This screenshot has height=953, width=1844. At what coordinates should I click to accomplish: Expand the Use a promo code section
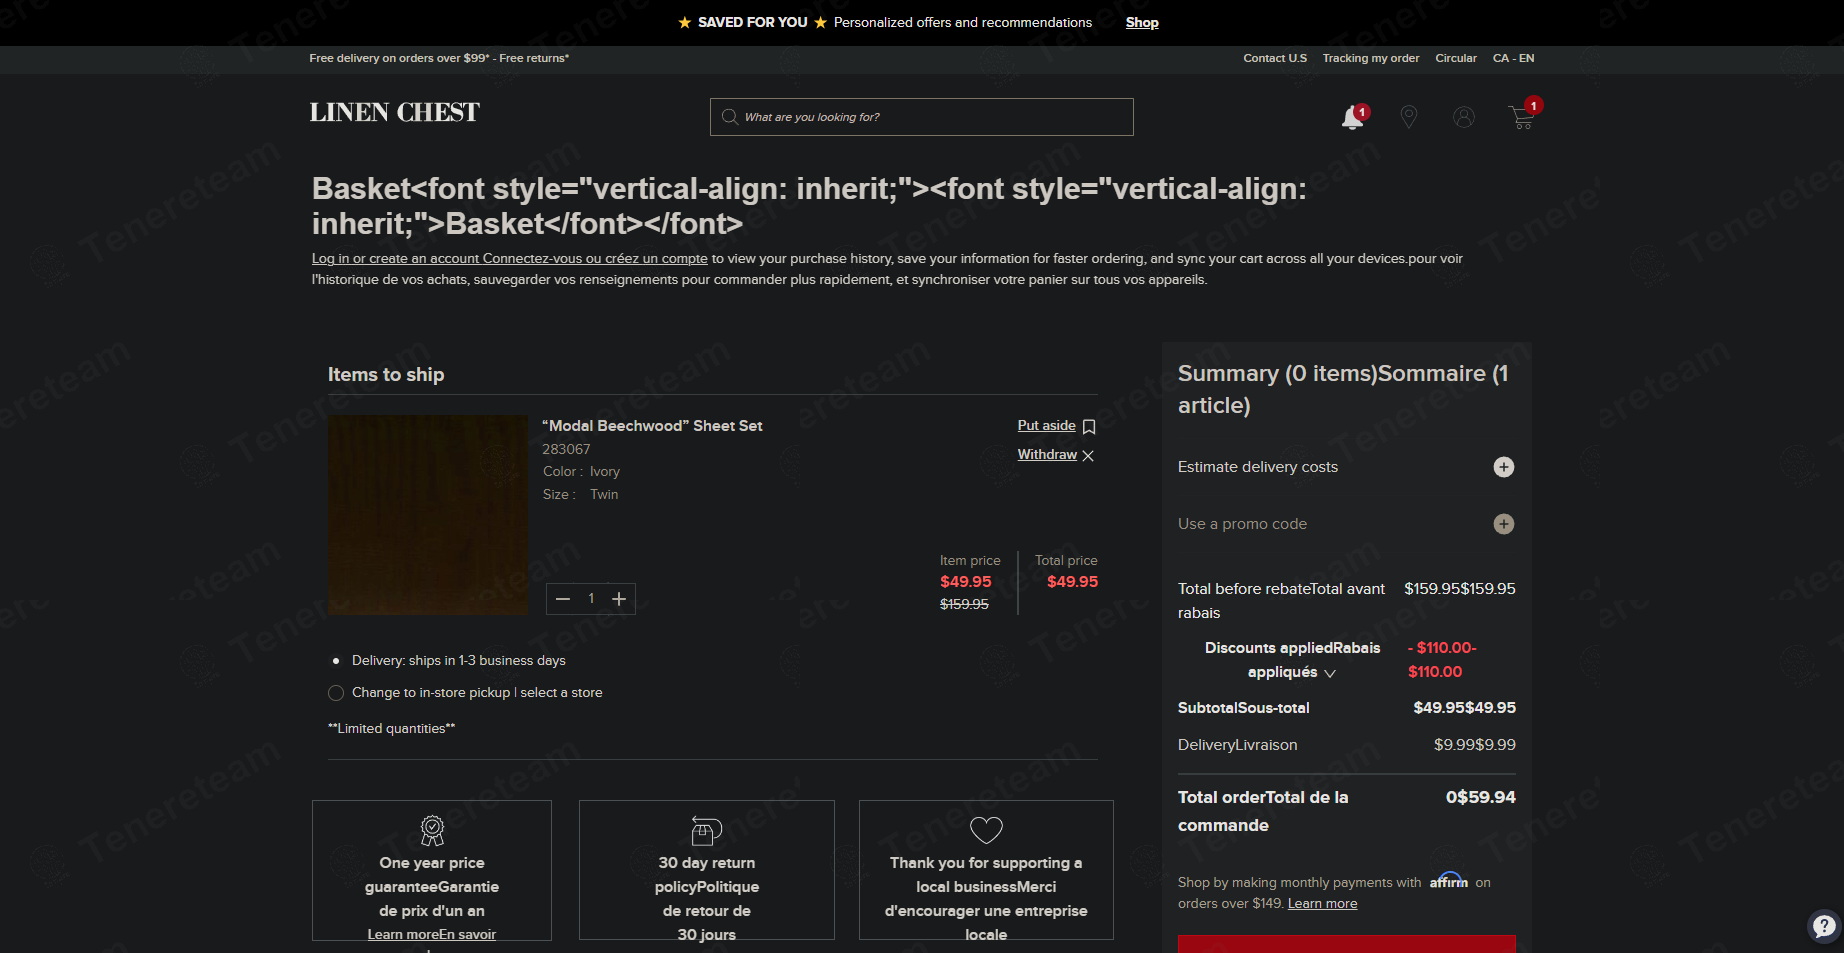(1504, 524)
